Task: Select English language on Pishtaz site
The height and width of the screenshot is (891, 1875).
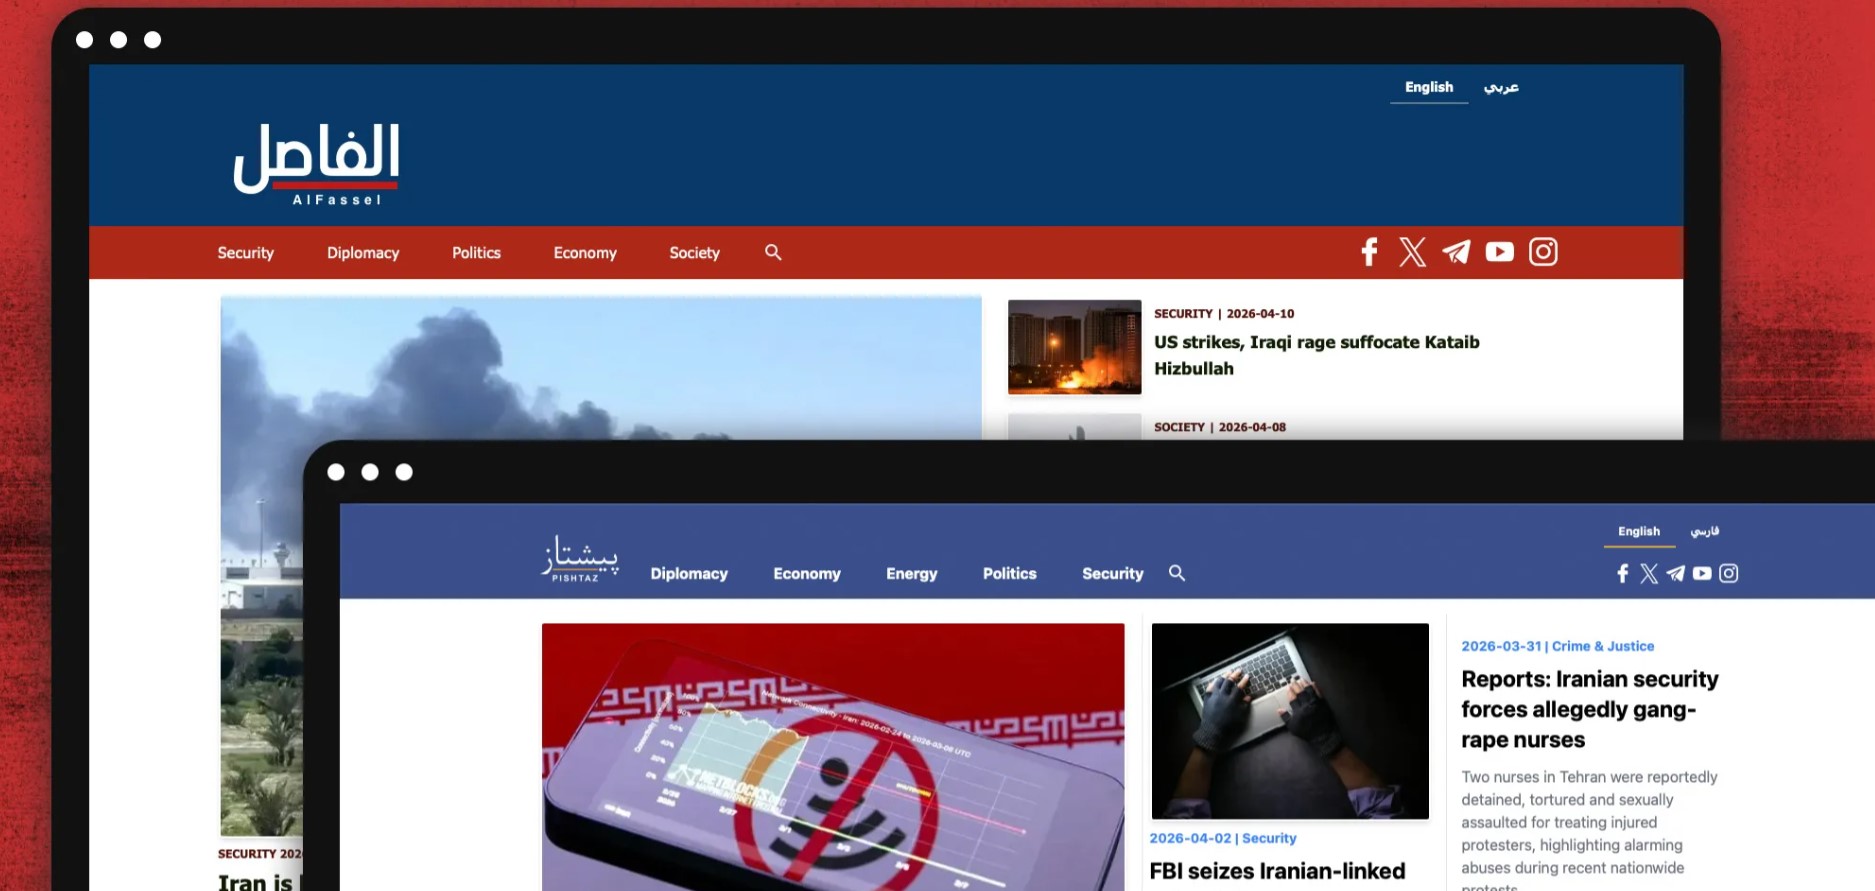Action: tap(1639, 531)
